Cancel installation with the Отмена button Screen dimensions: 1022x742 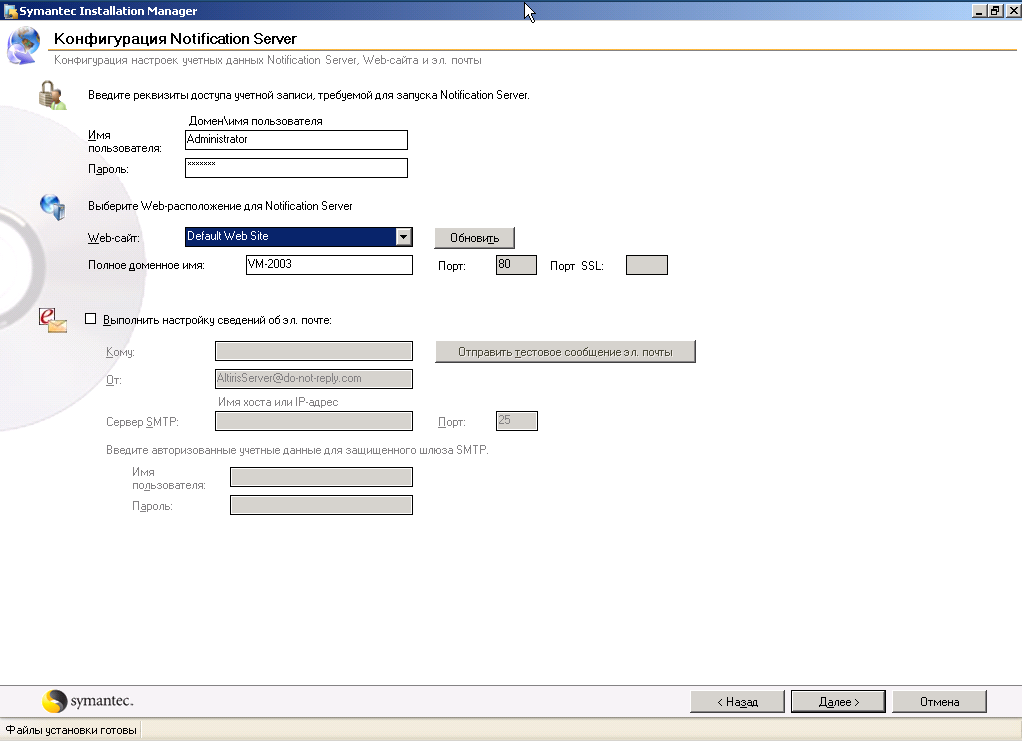[x=939, y=702]
